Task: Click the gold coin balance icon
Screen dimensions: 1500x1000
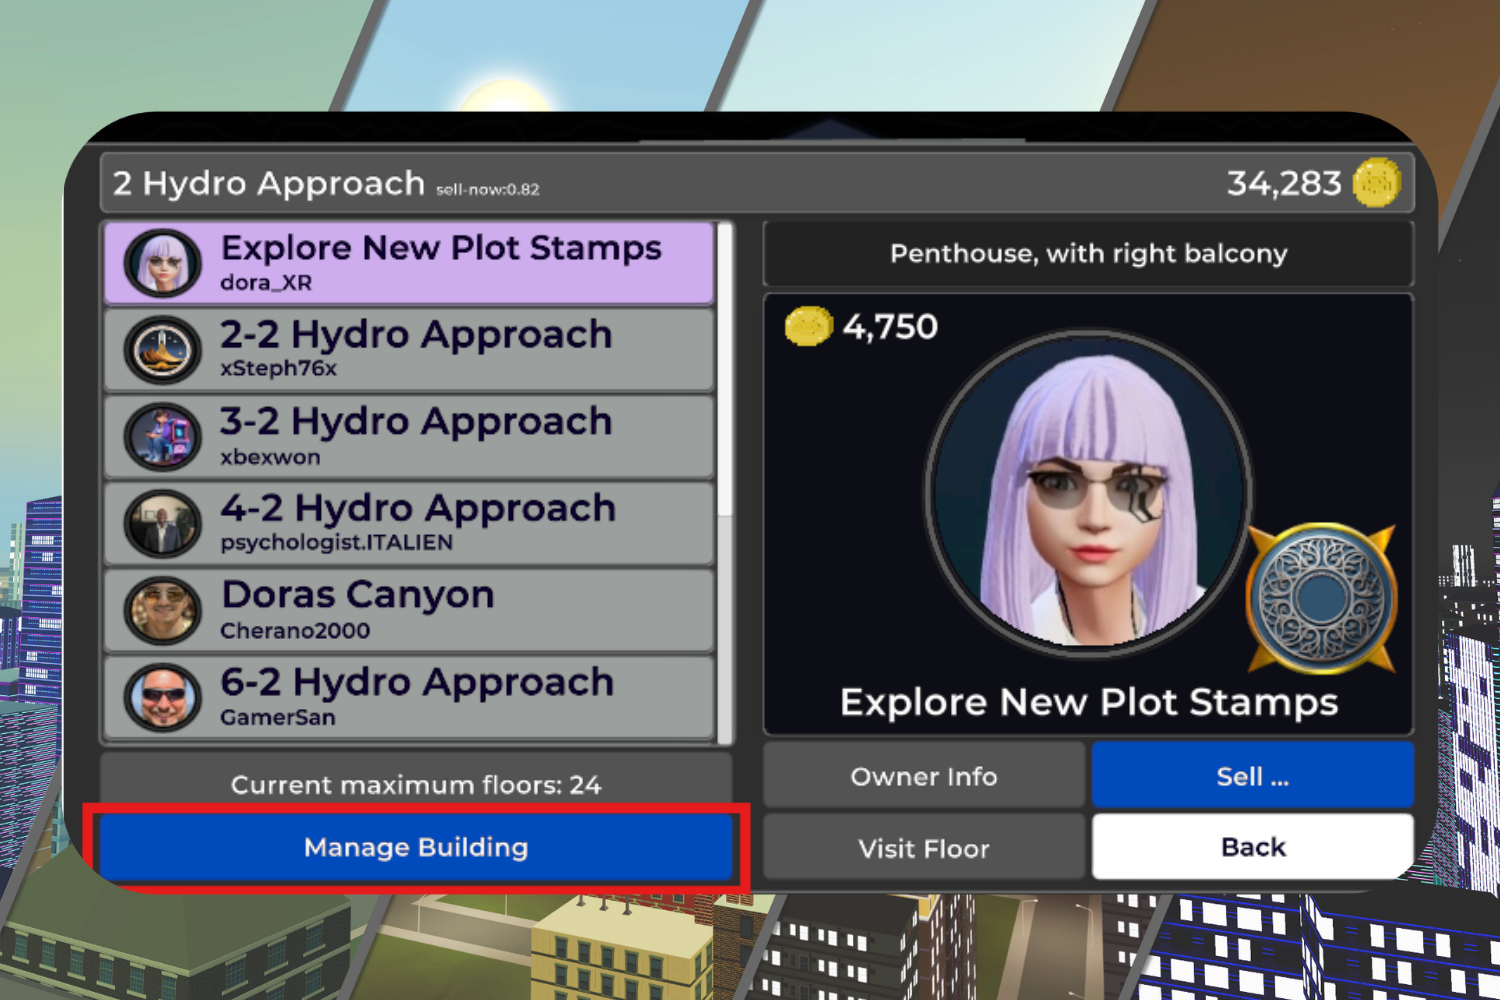Action: [x=1377, y=183]
